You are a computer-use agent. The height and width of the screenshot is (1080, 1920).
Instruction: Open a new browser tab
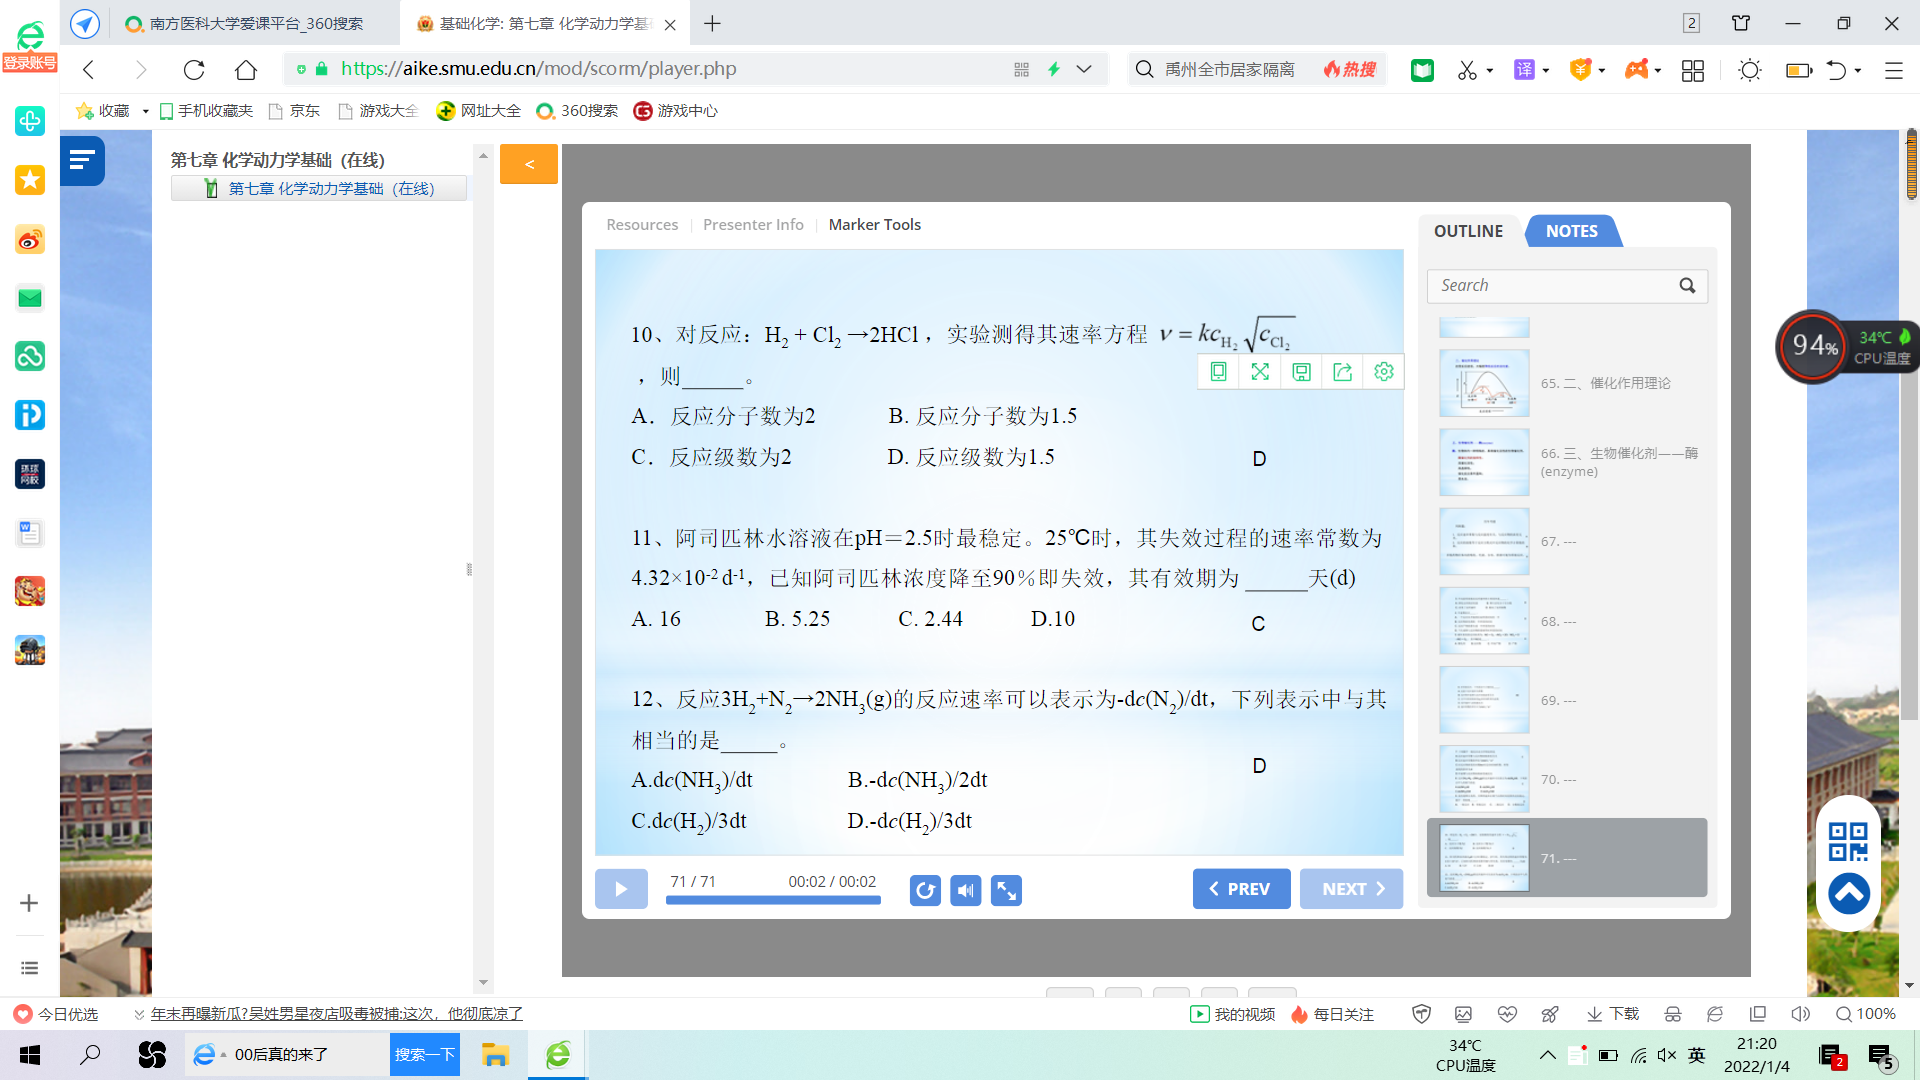tap(712, 23)
